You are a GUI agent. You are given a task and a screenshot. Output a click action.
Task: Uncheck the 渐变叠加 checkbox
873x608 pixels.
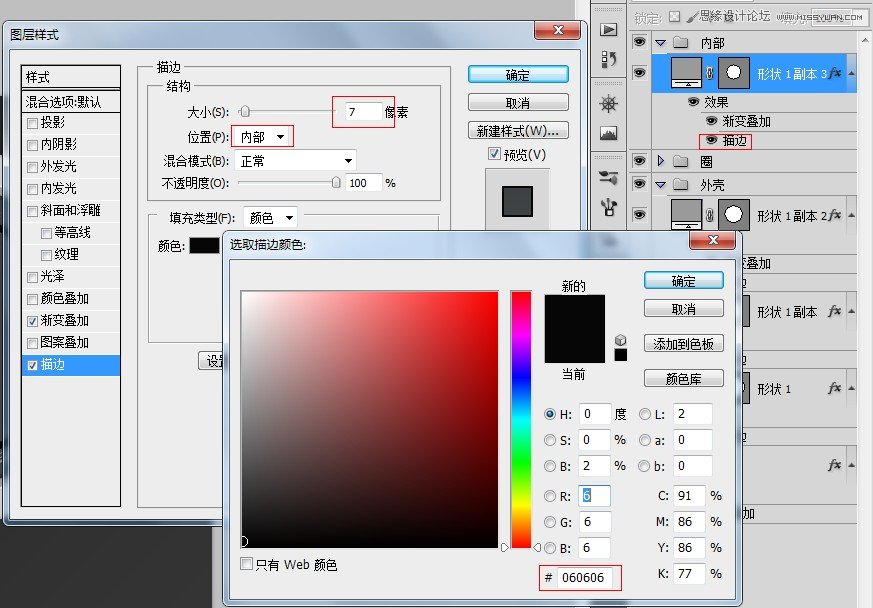32,321
